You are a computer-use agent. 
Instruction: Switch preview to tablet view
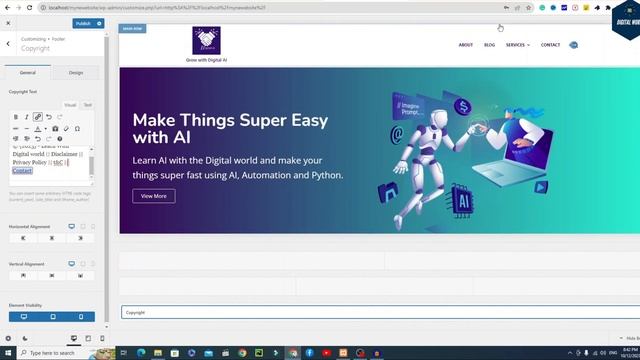(88, 338)
